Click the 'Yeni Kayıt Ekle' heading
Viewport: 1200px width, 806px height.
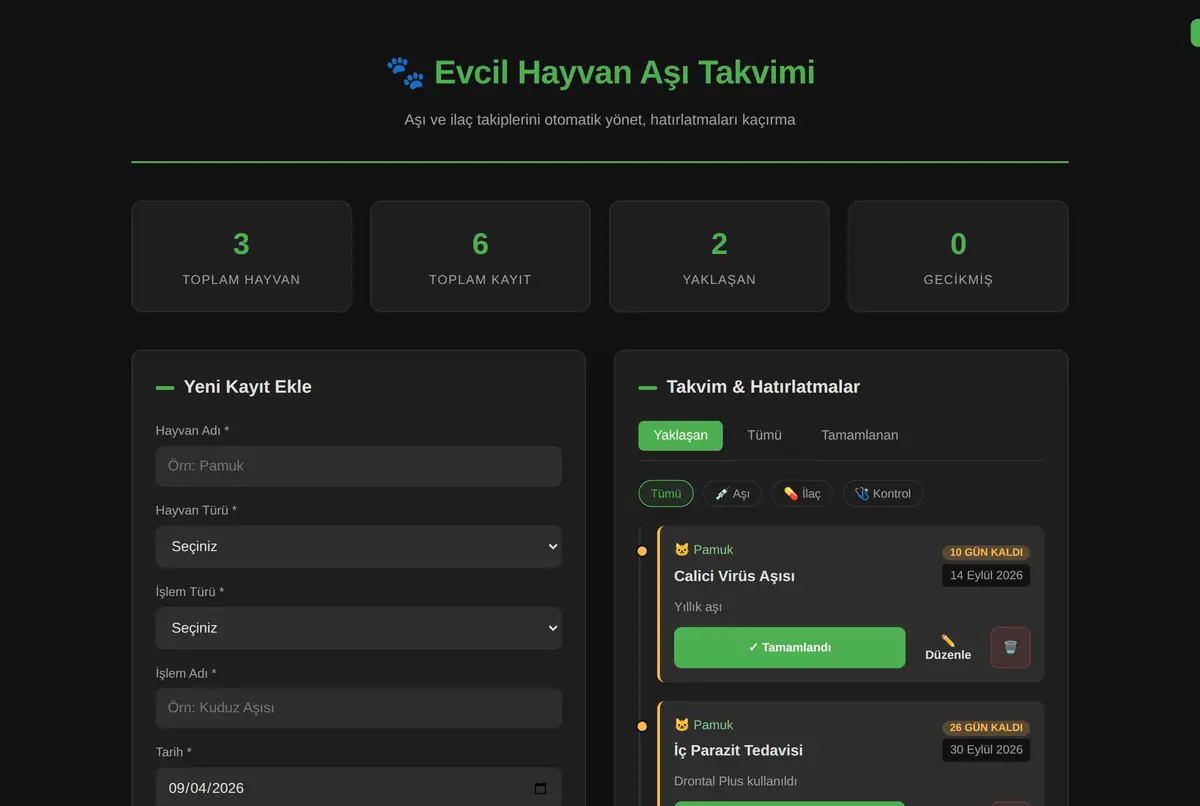(248, 387)
